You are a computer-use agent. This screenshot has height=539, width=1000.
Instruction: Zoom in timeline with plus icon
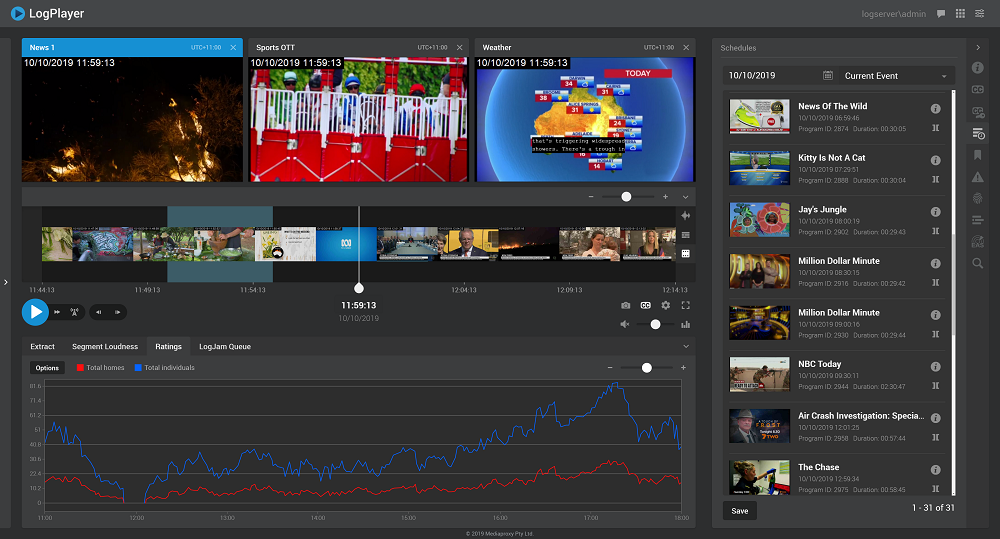[x=665, y=196]
